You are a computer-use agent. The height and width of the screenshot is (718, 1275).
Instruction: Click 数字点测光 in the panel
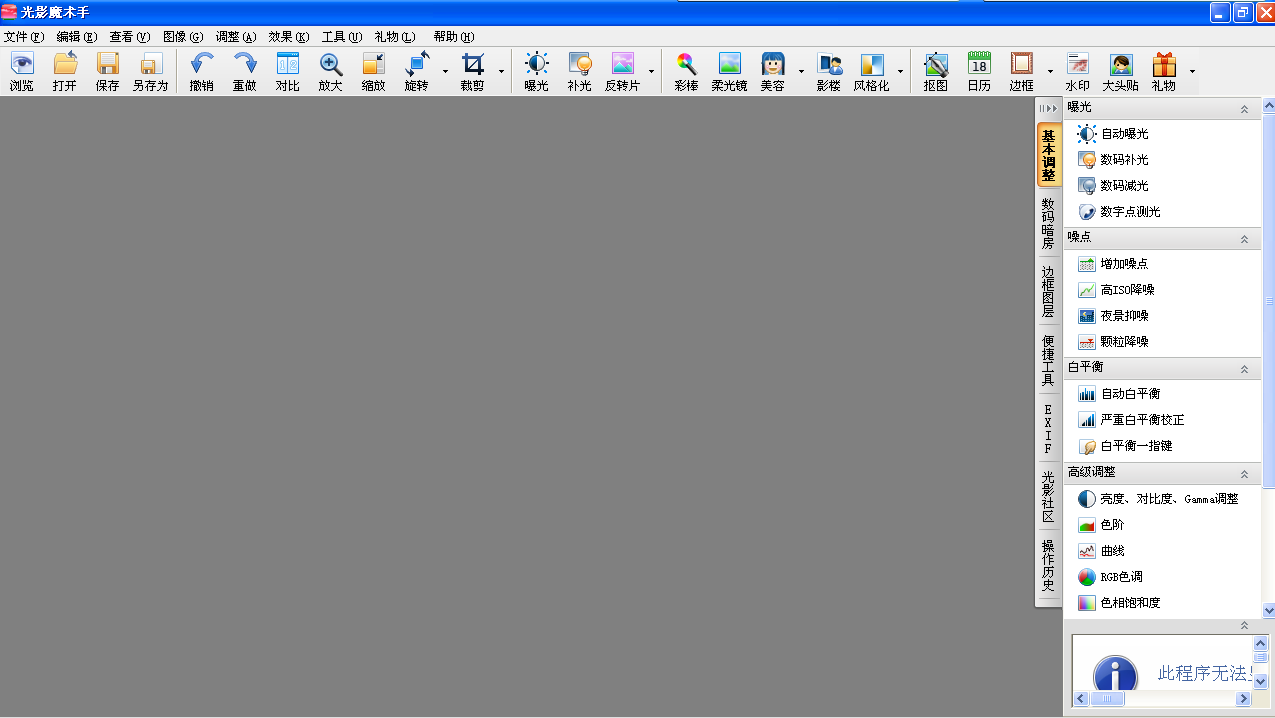point(1119,212)
